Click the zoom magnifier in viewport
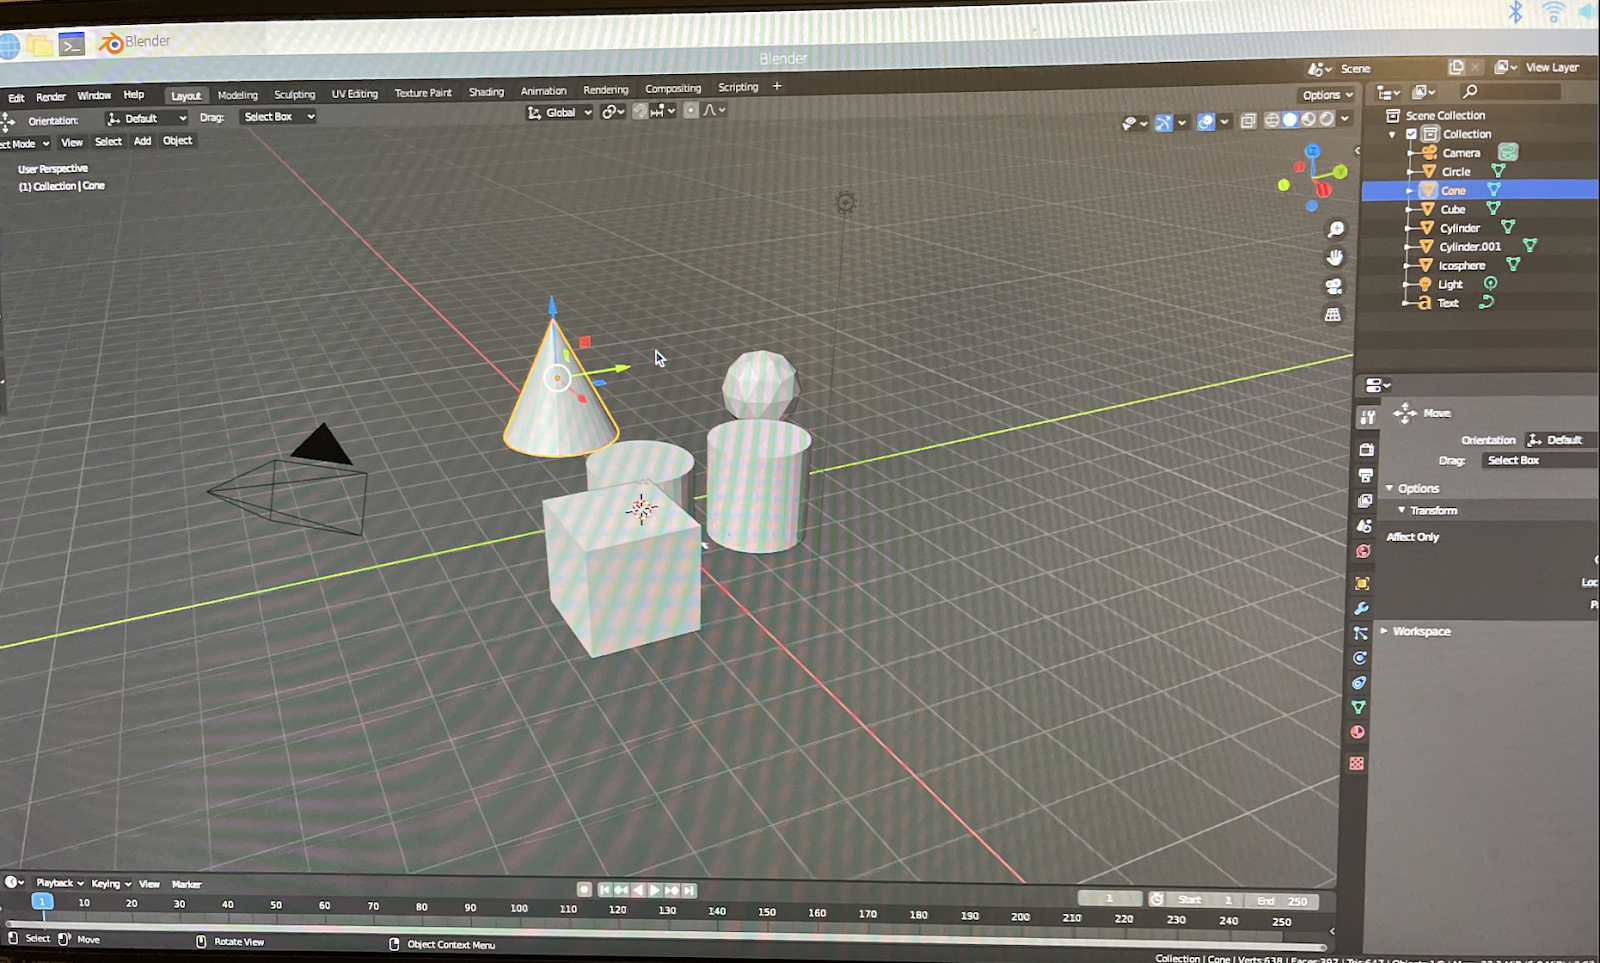 pos(1336,230)
